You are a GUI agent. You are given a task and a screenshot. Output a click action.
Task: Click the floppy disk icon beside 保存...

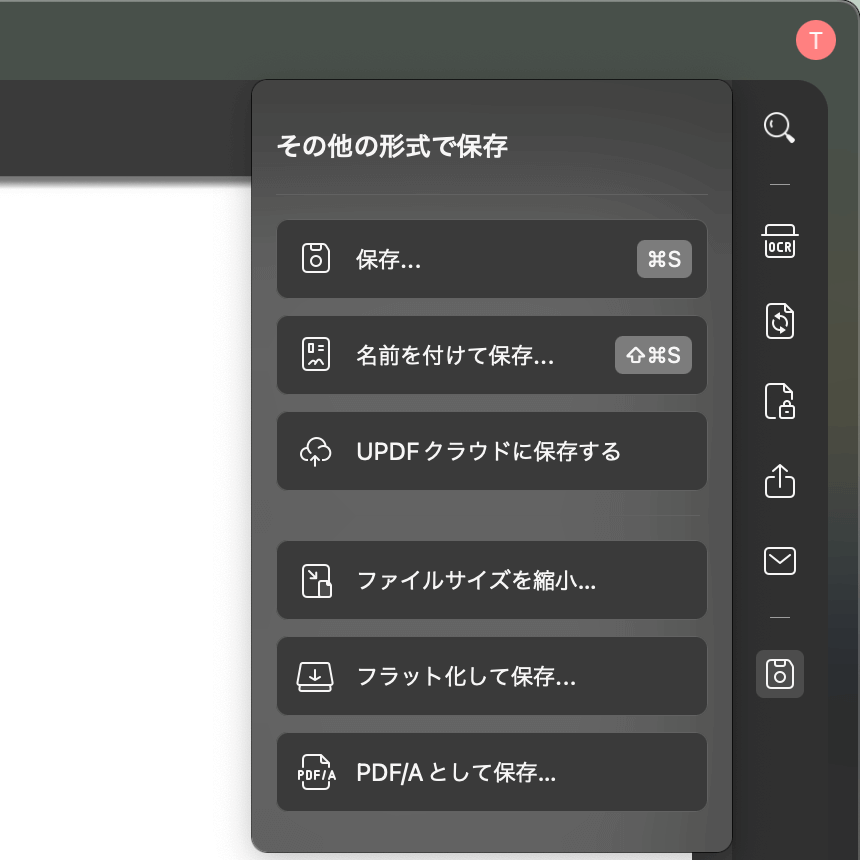pyautogui.click(x=316, y=258)
